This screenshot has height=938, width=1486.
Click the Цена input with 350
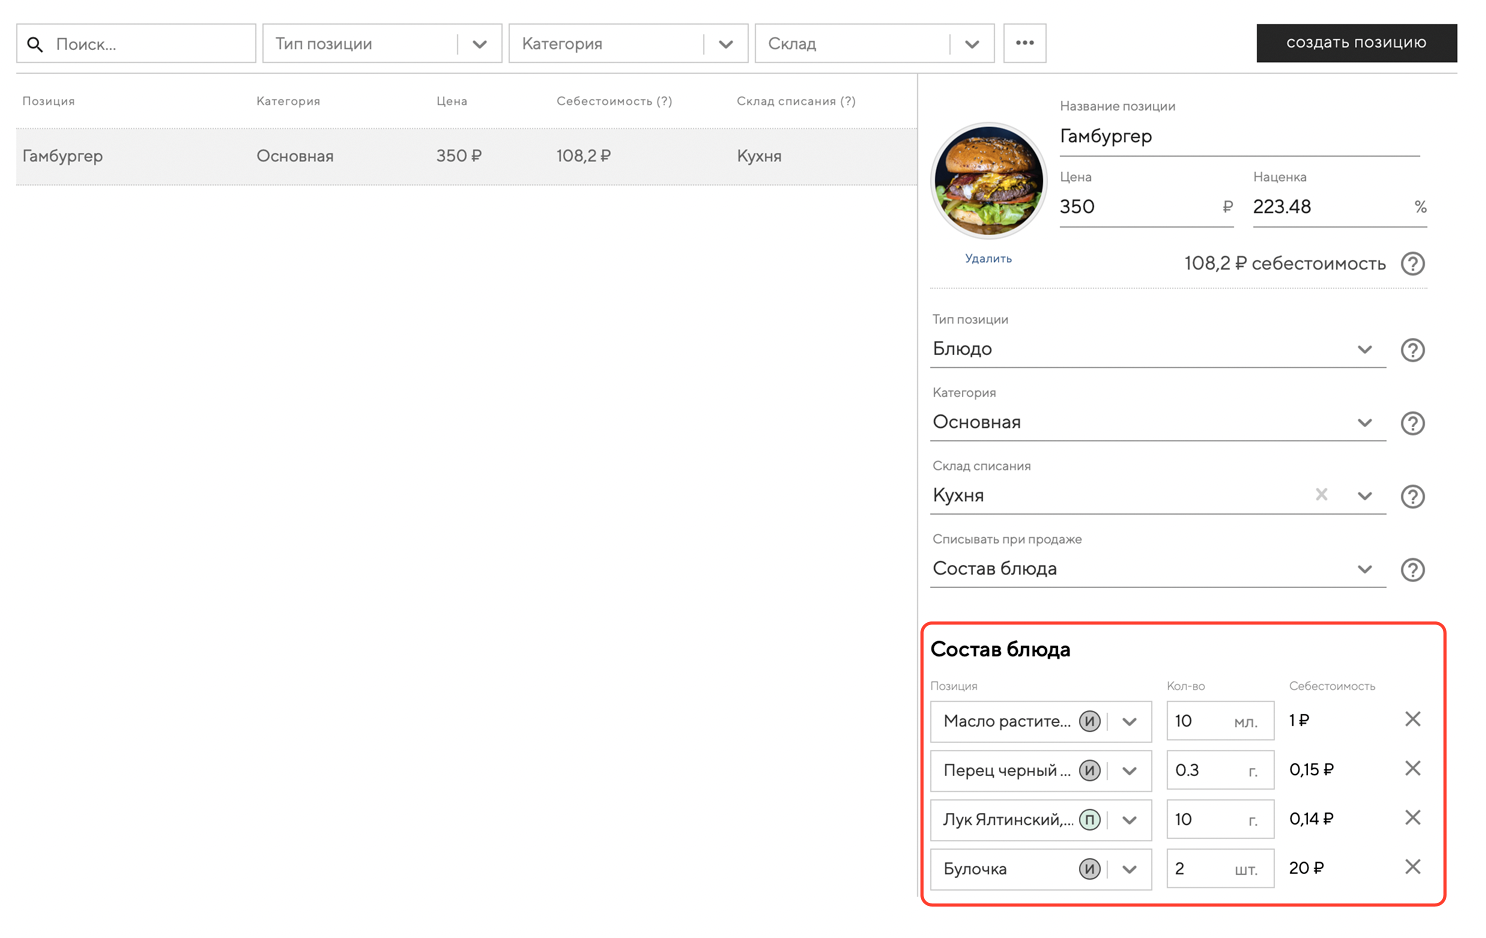pos(1135,207)
